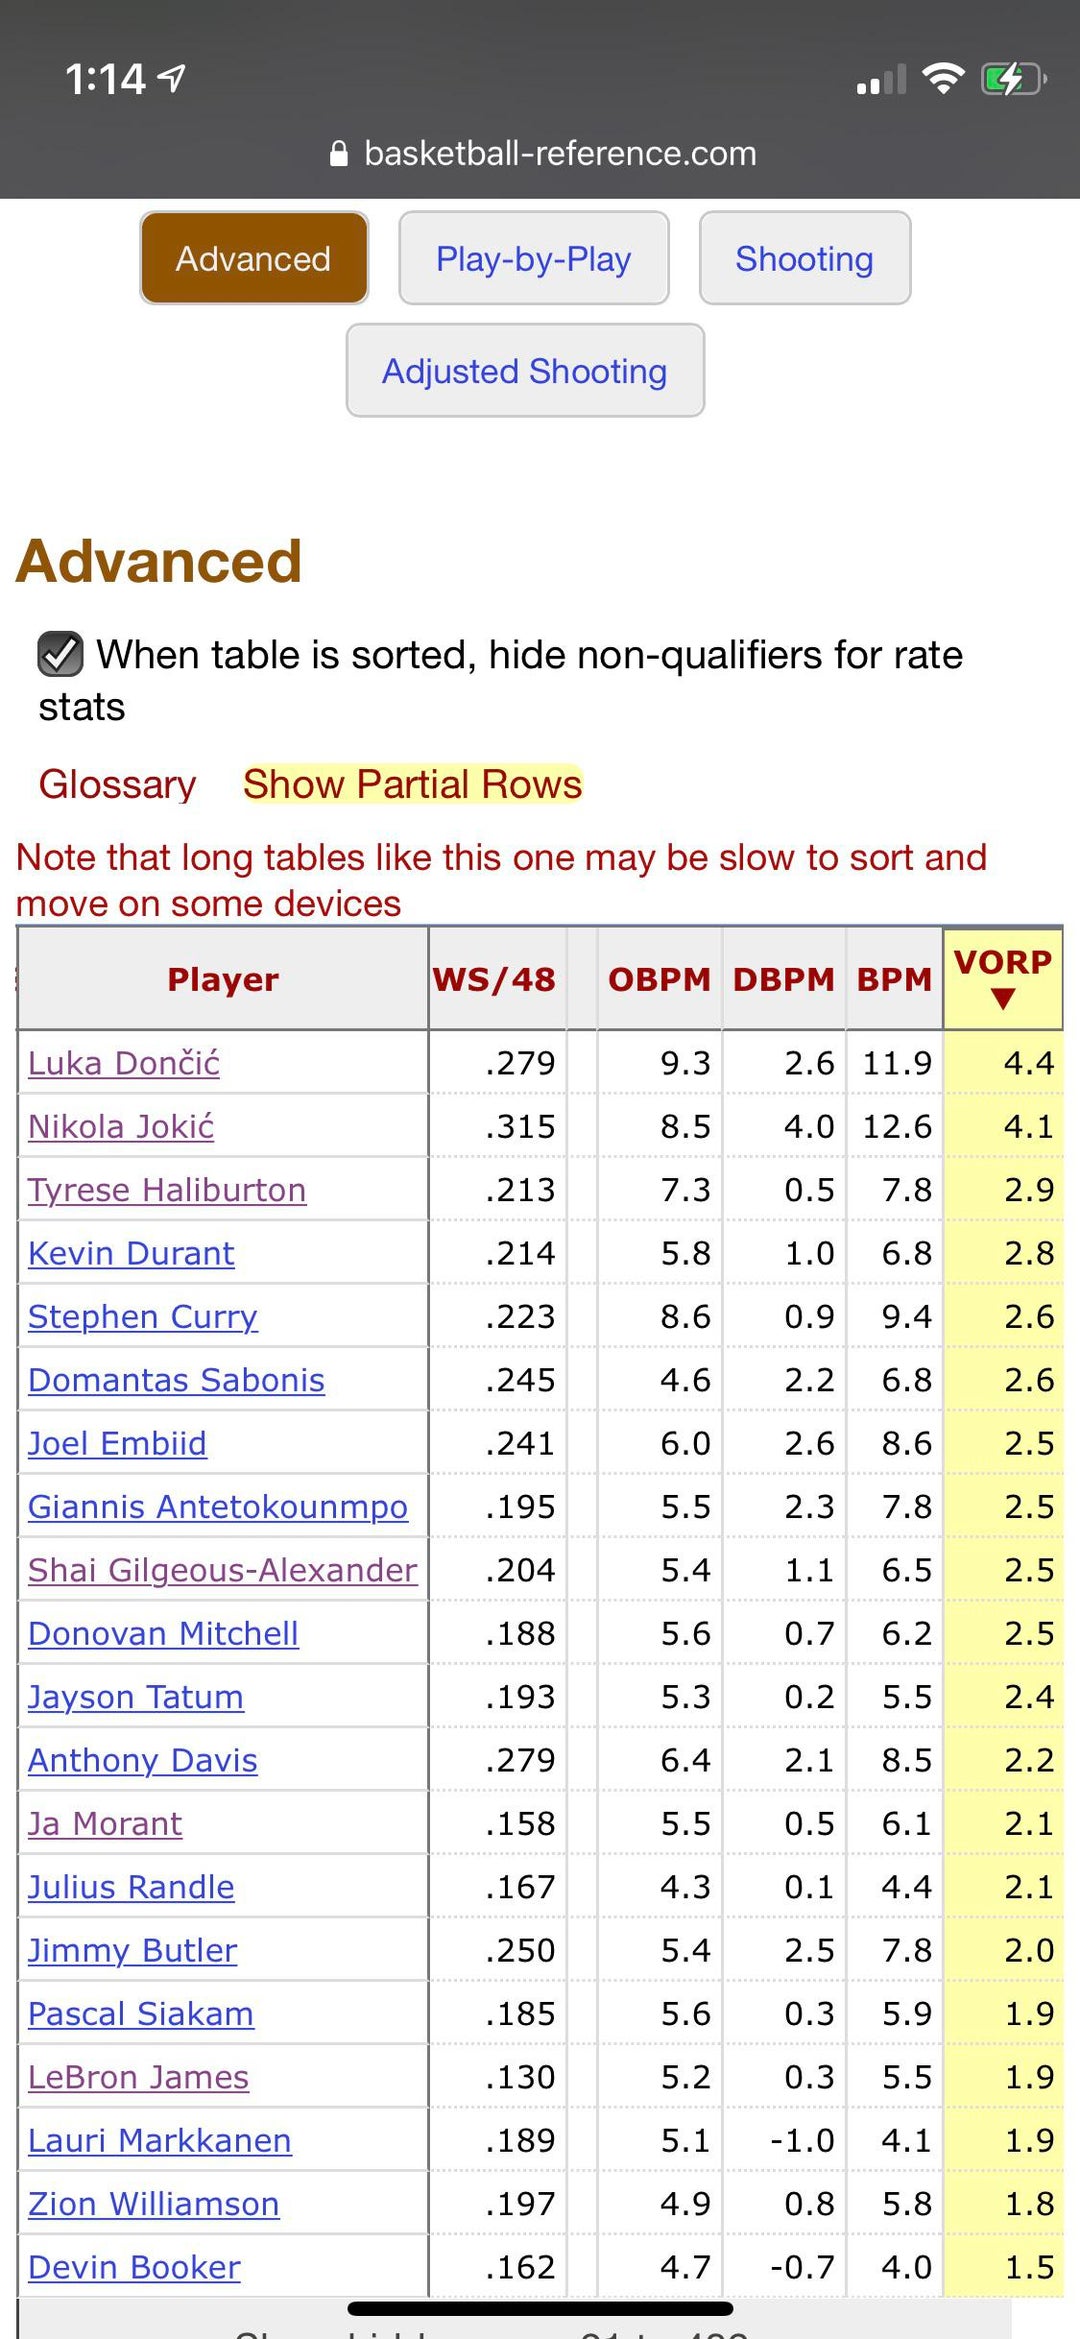The image size is (1080, 2339).
Task: Open the Adjusted Shooting tab
Action: 525,371
